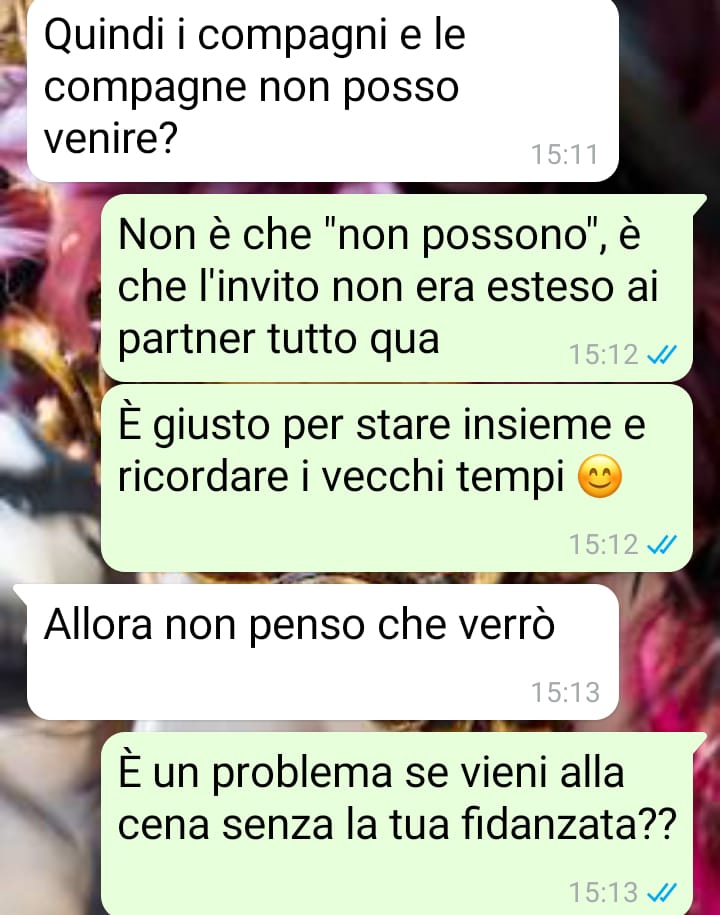Click the blue double-check beside "partner tutto qua"

662,354
